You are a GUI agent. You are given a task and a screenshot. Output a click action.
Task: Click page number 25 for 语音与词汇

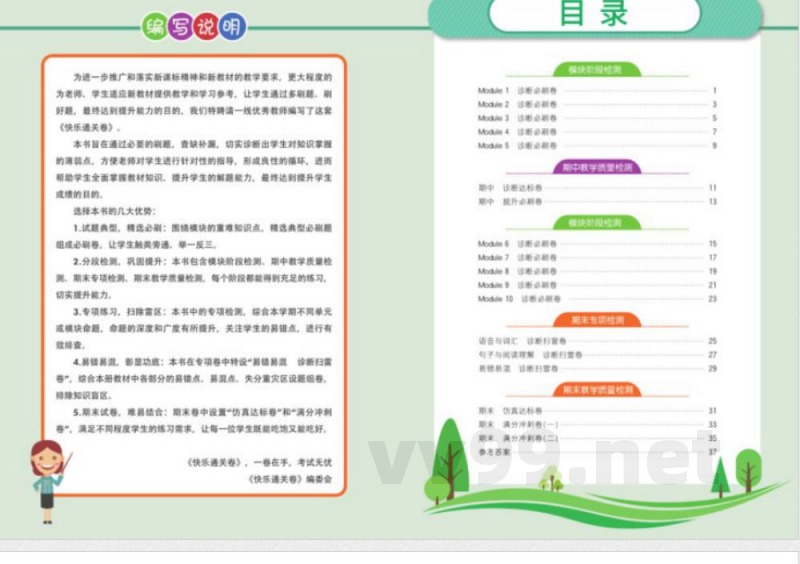(x=713, y=341)
